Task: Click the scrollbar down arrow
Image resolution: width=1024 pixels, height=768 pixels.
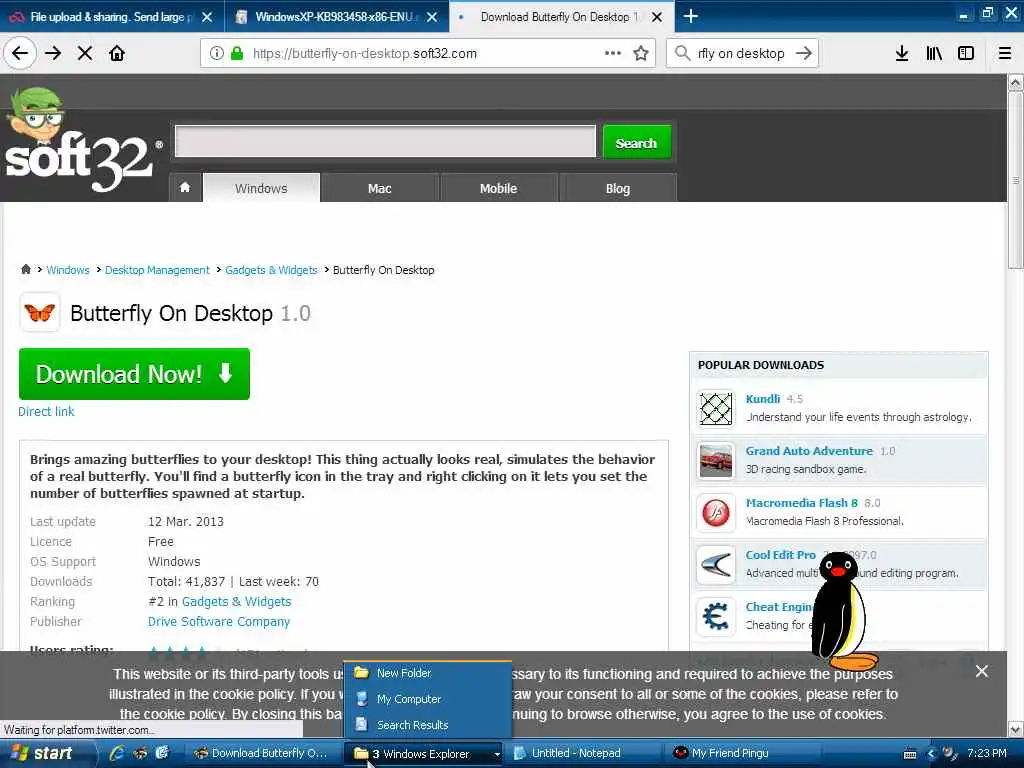Action: 1015,729
